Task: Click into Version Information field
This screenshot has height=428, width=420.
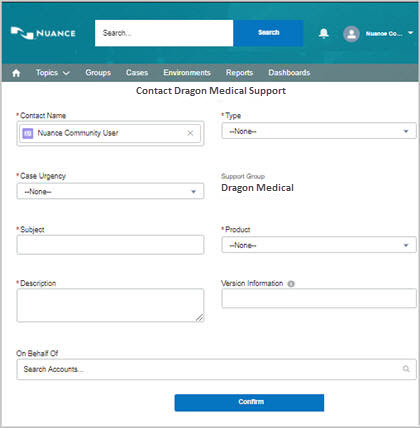Action: click(x=319, y=298)
